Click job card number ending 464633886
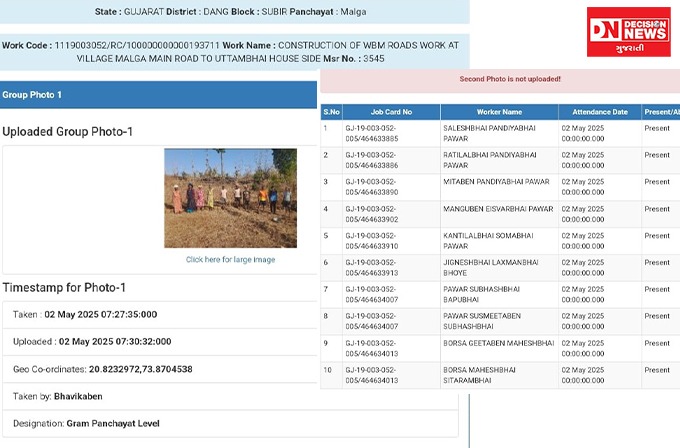 click(372, 160)
